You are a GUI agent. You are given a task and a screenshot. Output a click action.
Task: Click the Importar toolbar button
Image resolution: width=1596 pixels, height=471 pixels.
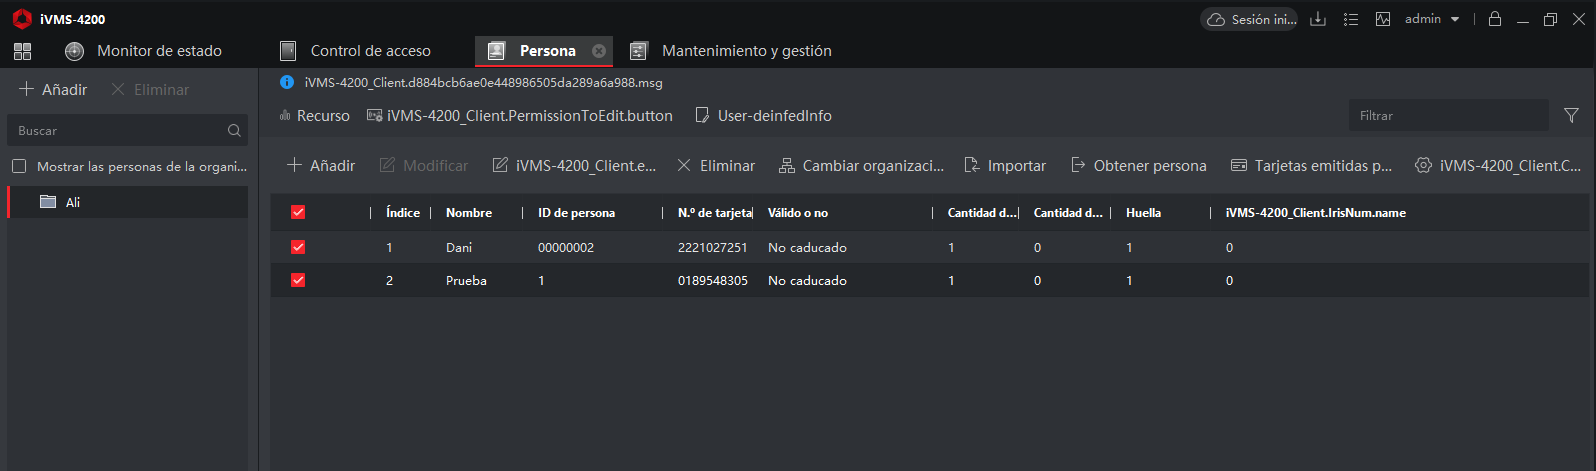tap(1005, 166)
